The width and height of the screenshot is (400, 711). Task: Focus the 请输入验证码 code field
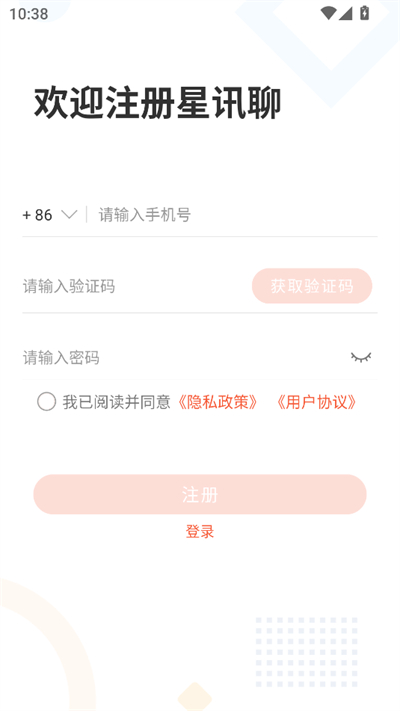(x=134, y=286)
